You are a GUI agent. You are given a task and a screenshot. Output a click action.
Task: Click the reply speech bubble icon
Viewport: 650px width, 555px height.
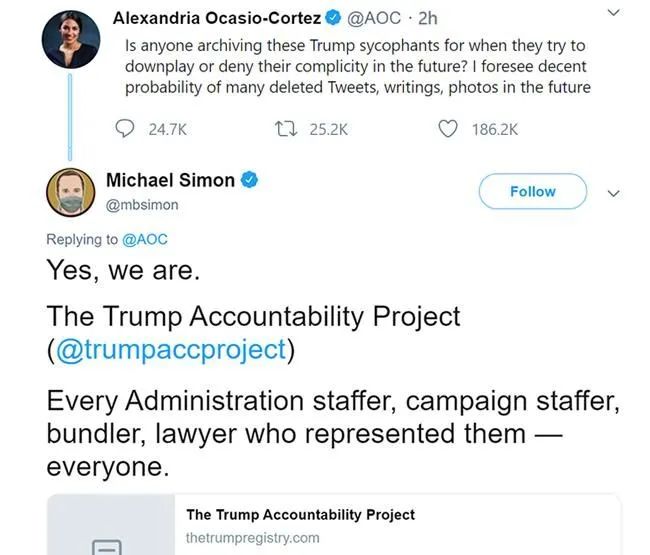tap(126, 129)
